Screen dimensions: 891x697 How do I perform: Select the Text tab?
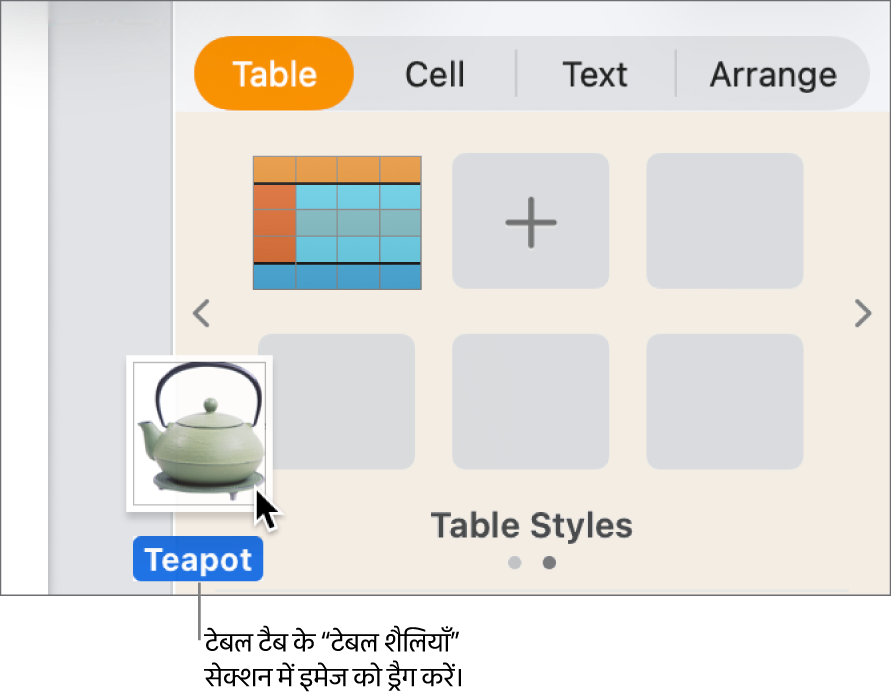tap(595, 74)
